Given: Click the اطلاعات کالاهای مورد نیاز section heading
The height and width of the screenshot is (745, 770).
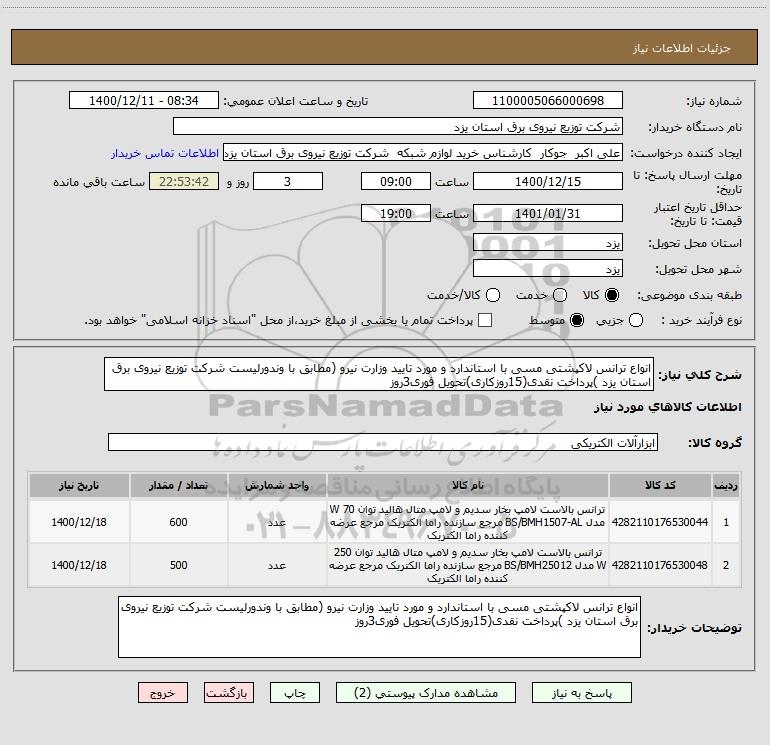Looking at the screenshot, I should 667,407.
